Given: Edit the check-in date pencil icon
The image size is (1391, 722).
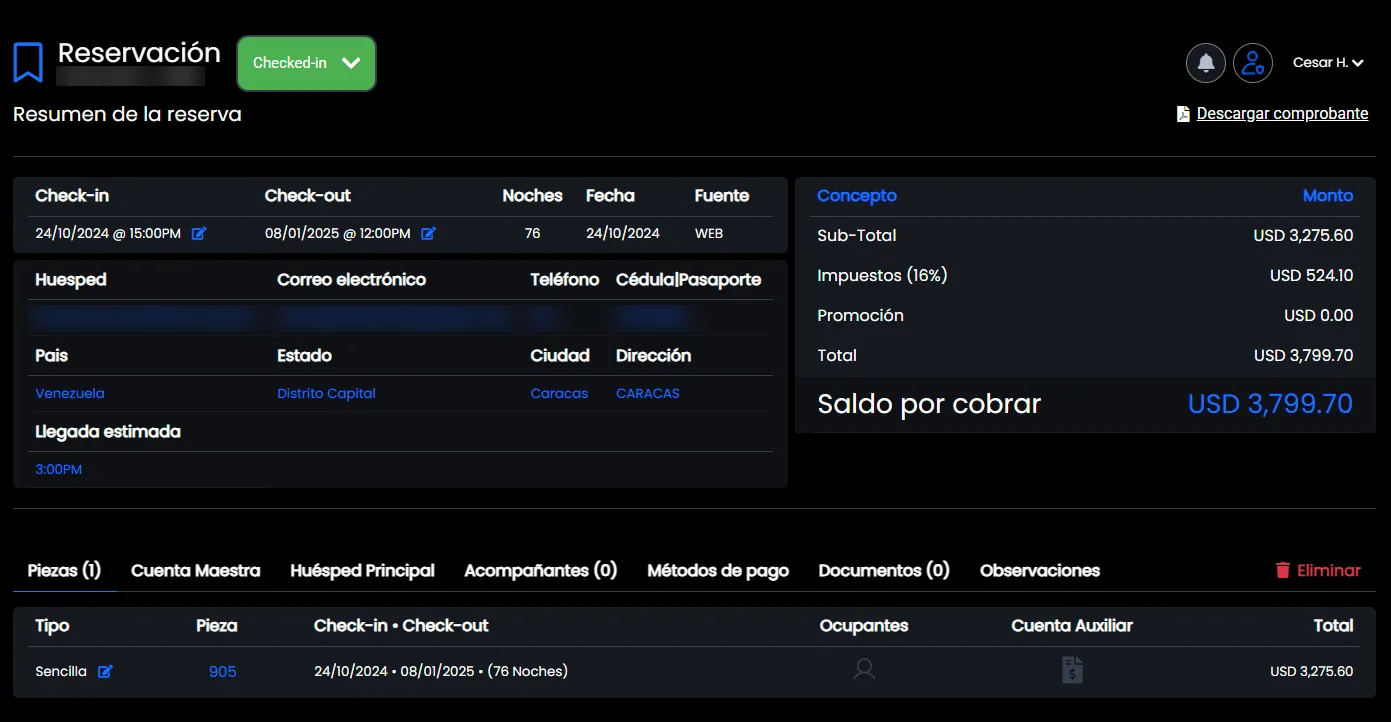Looking at the screenshot, I should [x=199, y=233].
